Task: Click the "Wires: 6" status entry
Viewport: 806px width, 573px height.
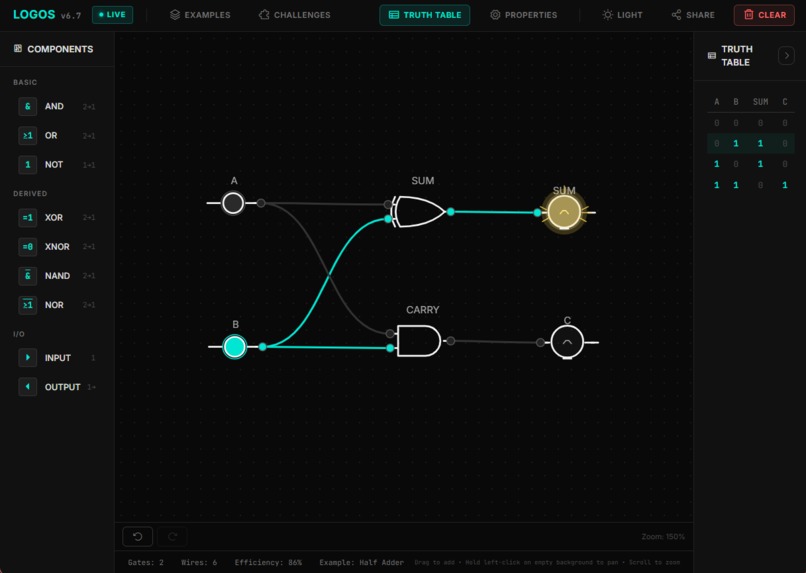Action: [199, 563]
